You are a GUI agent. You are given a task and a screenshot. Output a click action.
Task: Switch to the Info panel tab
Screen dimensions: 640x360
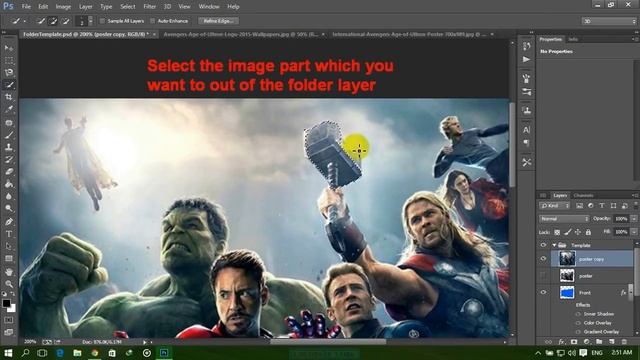573,39
